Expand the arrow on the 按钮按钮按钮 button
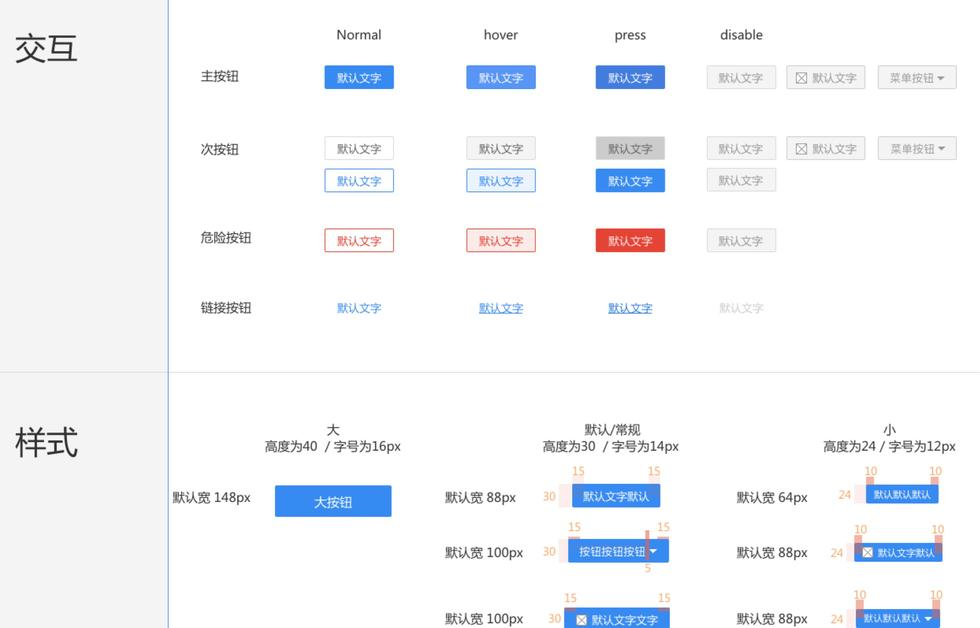 (653, 551)
